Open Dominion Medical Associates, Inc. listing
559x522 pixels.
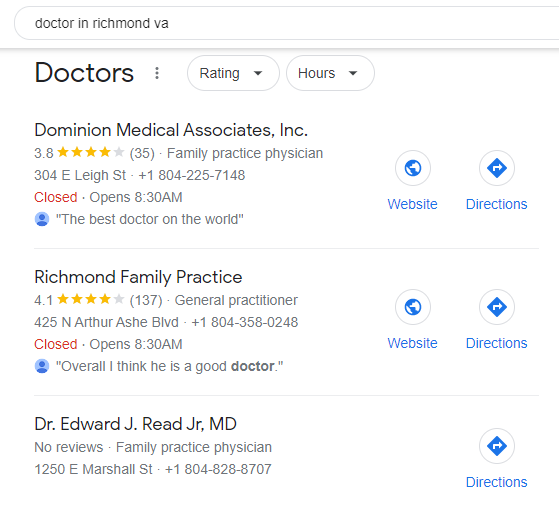pos(171,130)
